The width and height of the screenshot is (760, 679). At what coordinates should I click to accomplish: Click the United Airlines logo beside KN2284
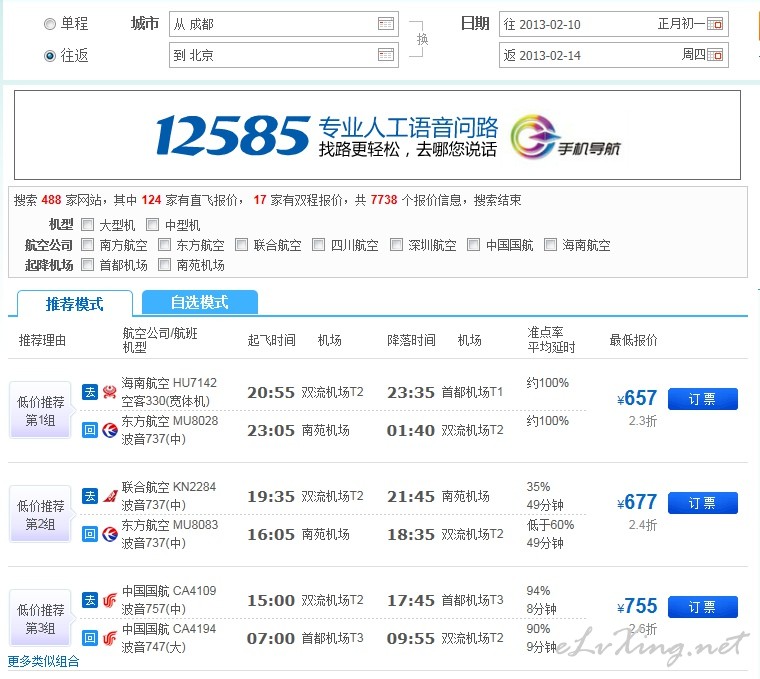click(x=110, y=496)
